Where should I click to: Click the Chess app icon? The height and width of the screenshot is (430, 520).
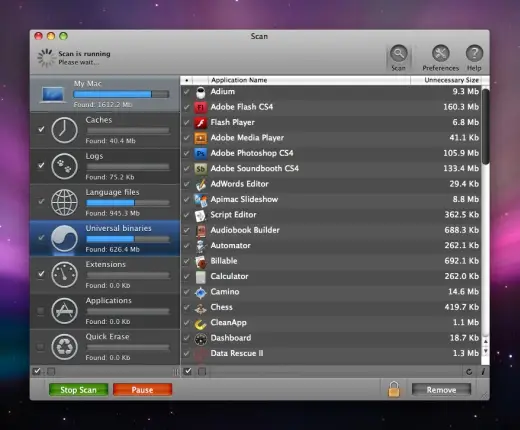(200, 308)
